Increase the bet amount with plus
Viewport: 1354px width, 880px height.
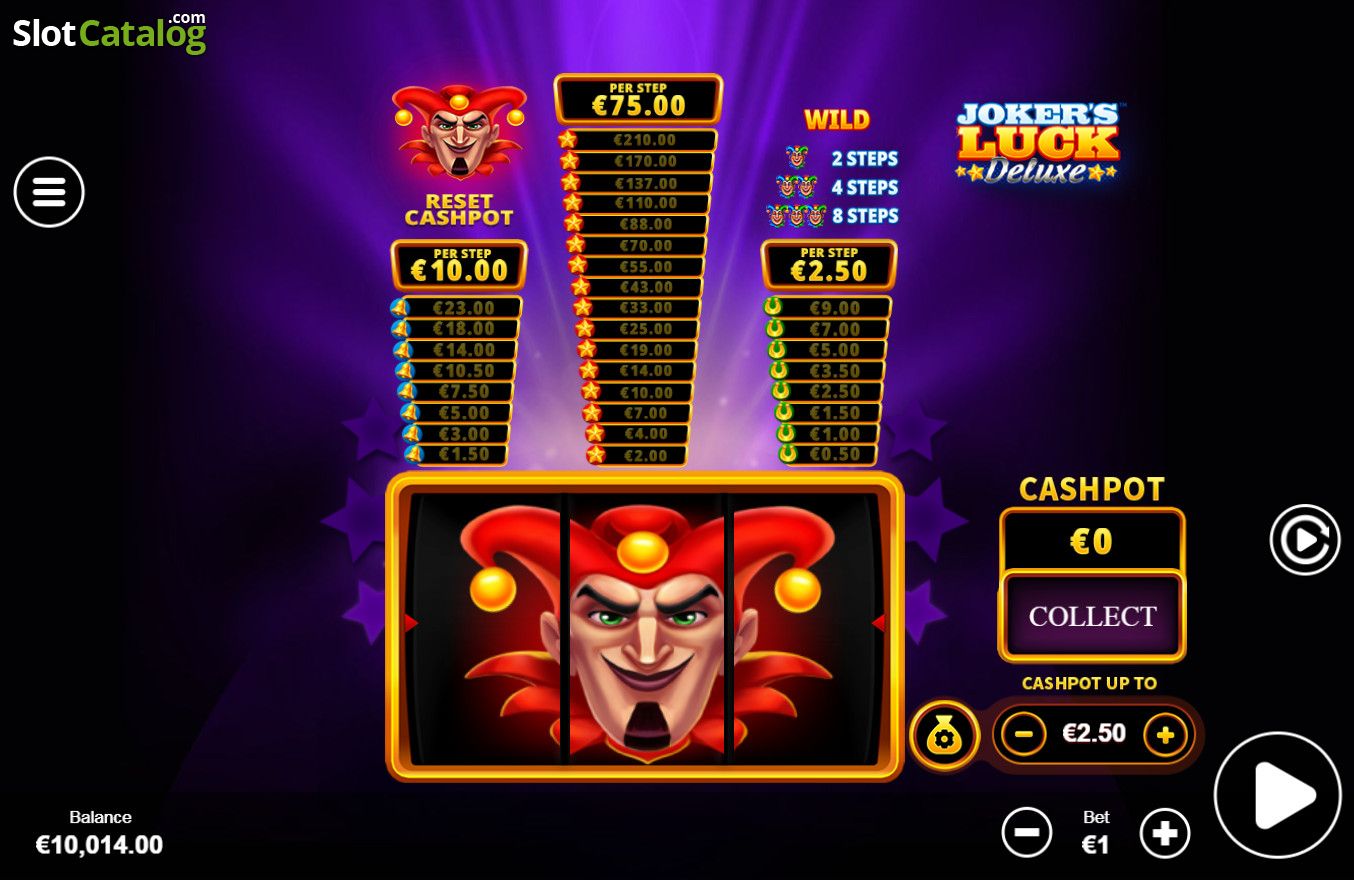tap(1165, 832)
